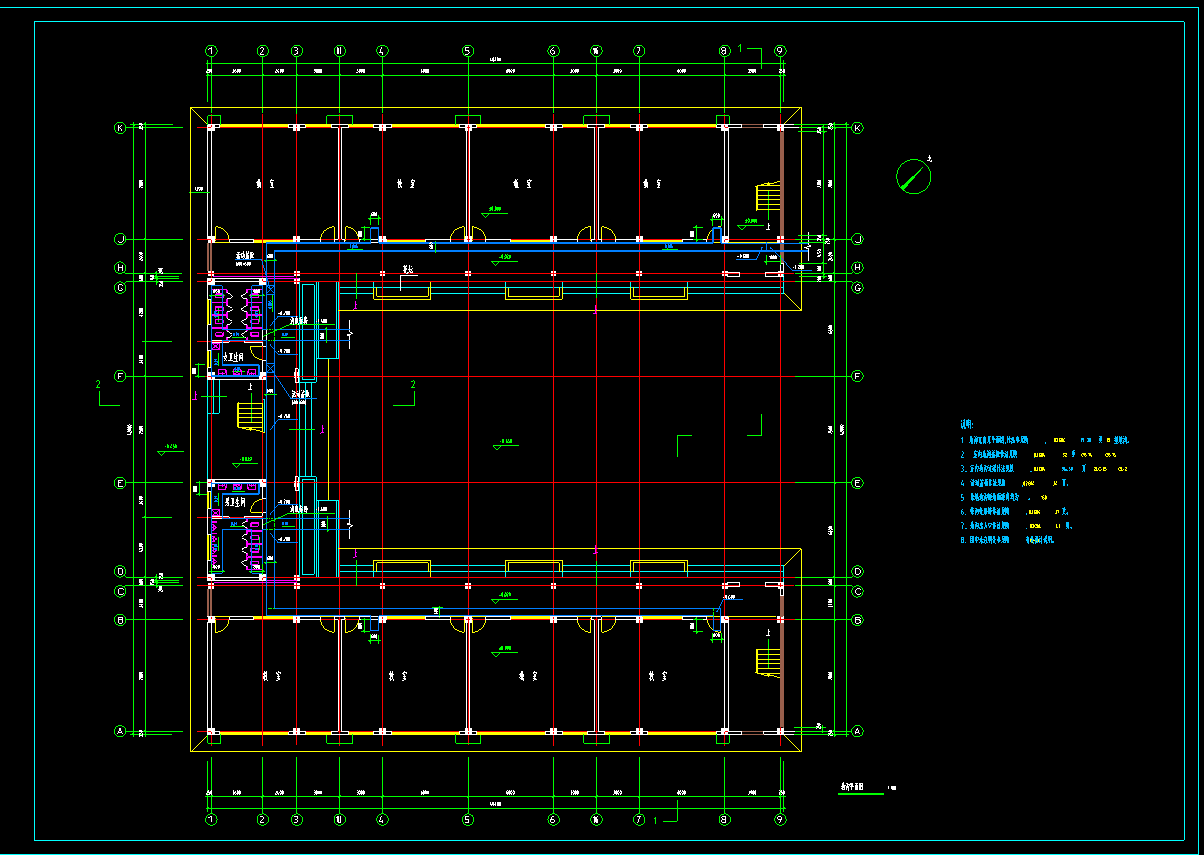
Task: Click grid bubble 1 in the bottom row
Action: pos(211,820)
